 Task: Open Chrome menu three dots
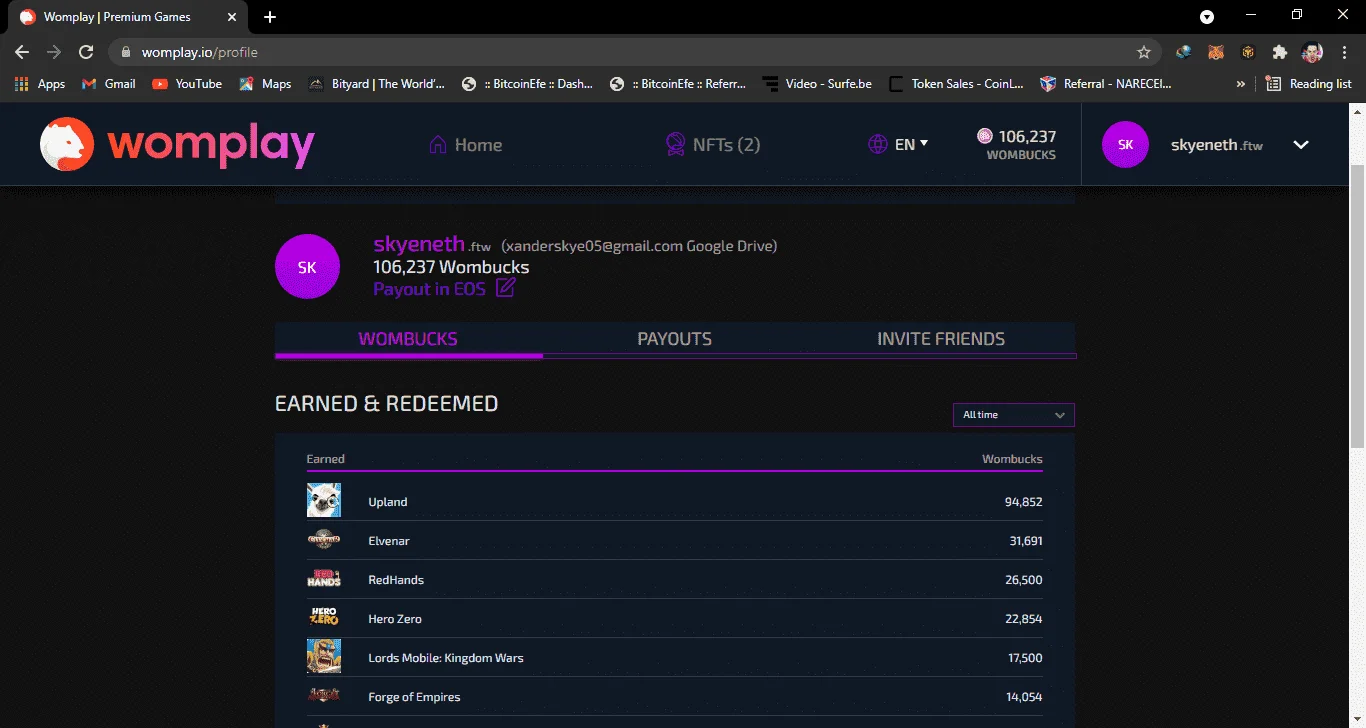point(1345,52)
